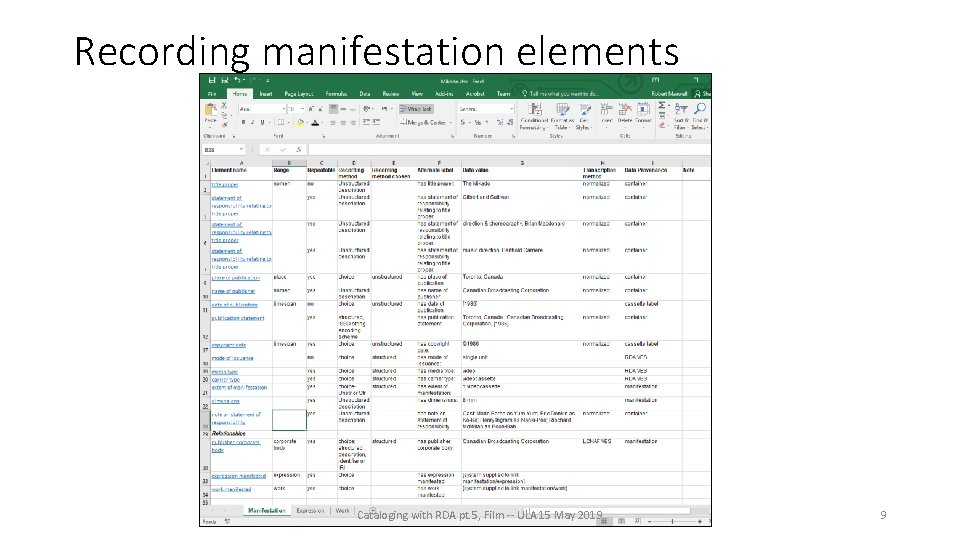Viewport: 960px width, 540px height.
Task: Select the Manifestation sheet tab
Action: pos(266,511)
